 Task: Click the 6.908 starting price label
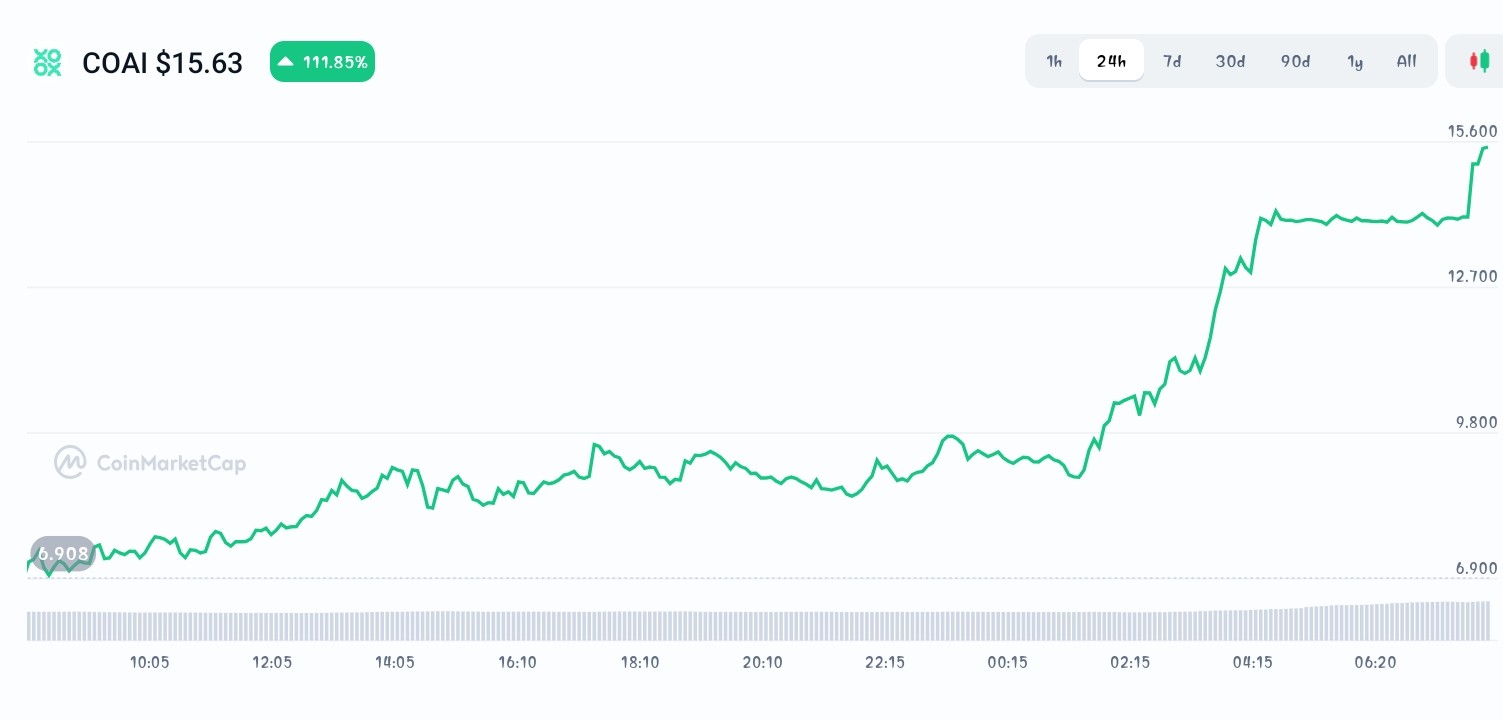[63, 553]
